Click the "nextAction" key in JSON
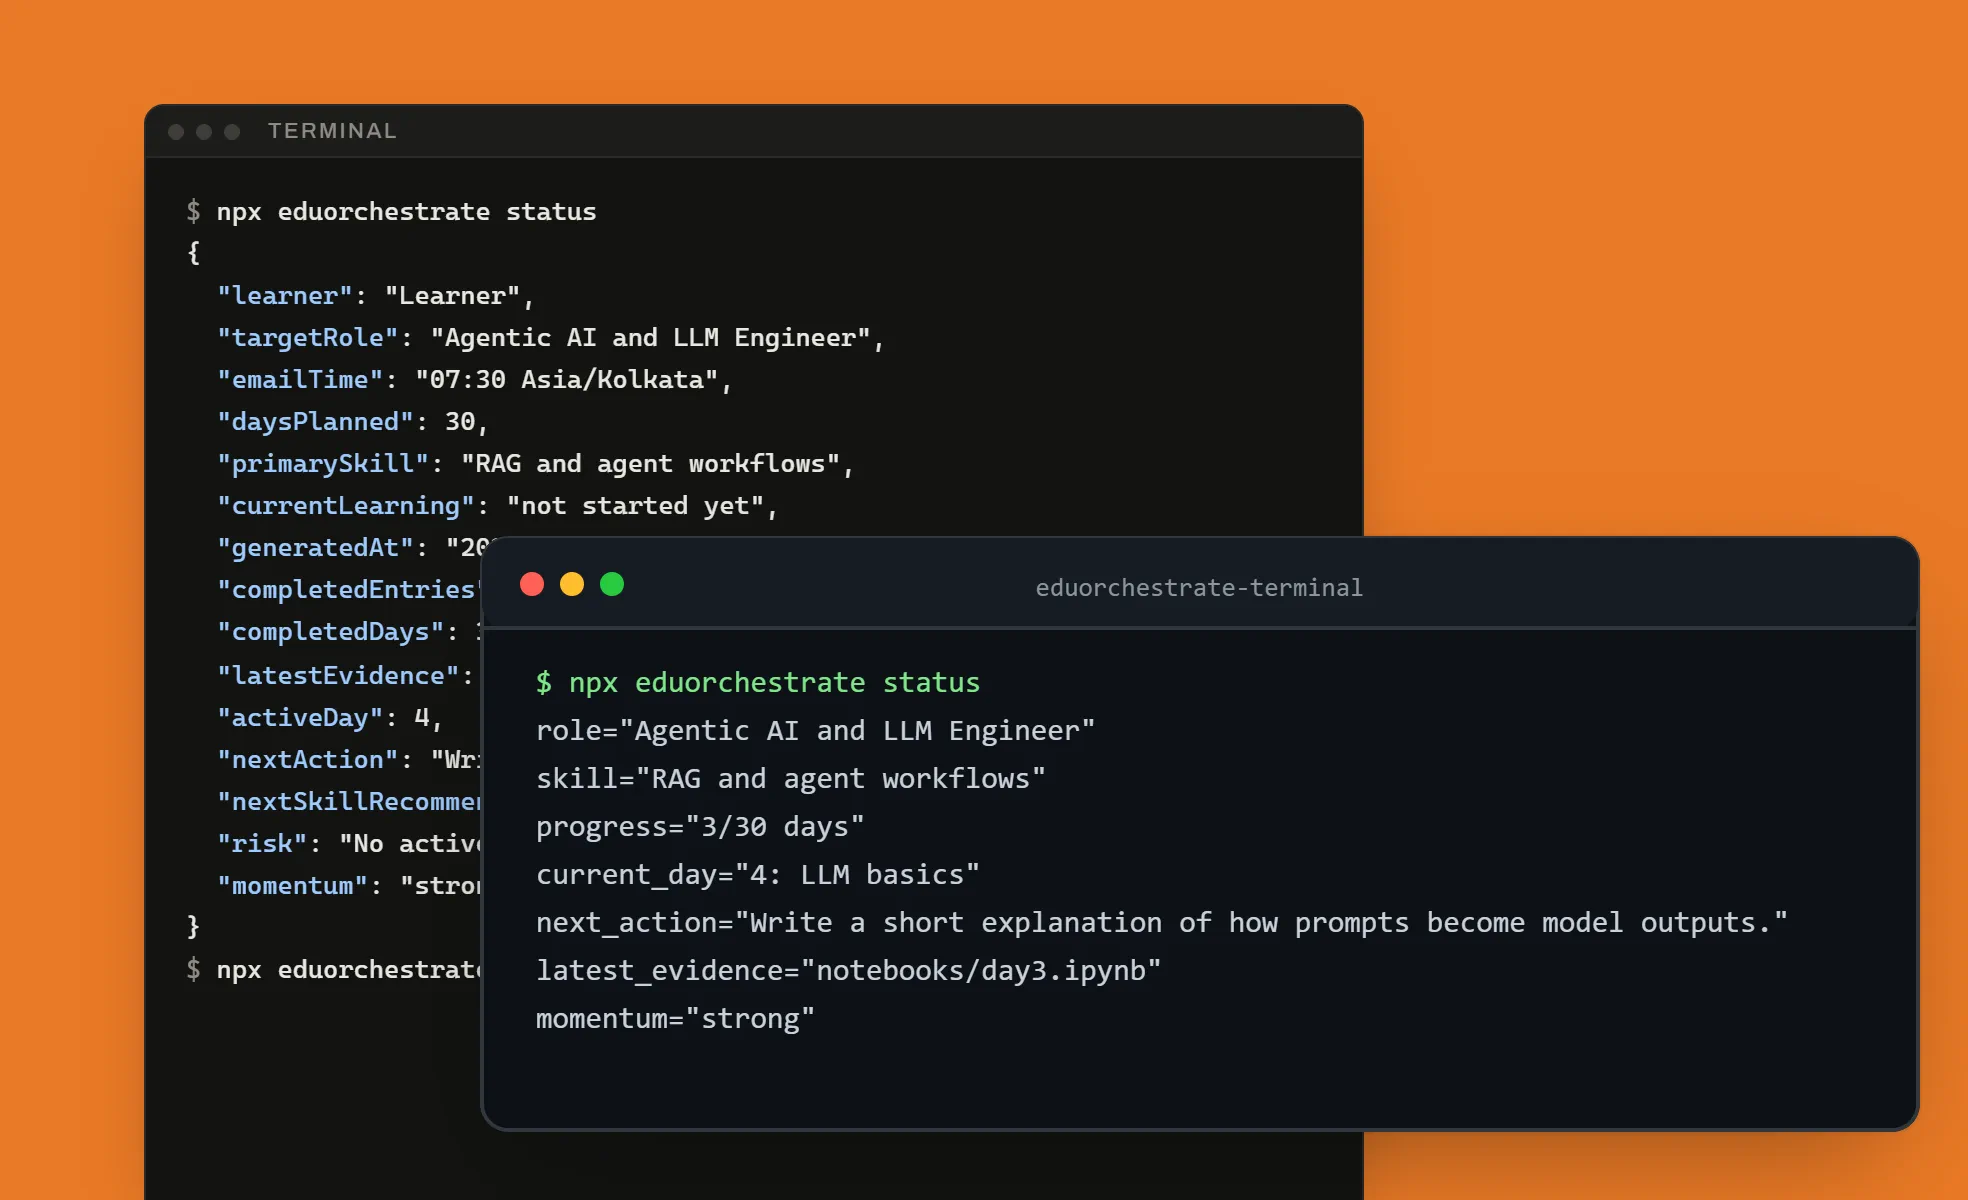This screenshot has width=1968, height=1200. tap(307, 760)
